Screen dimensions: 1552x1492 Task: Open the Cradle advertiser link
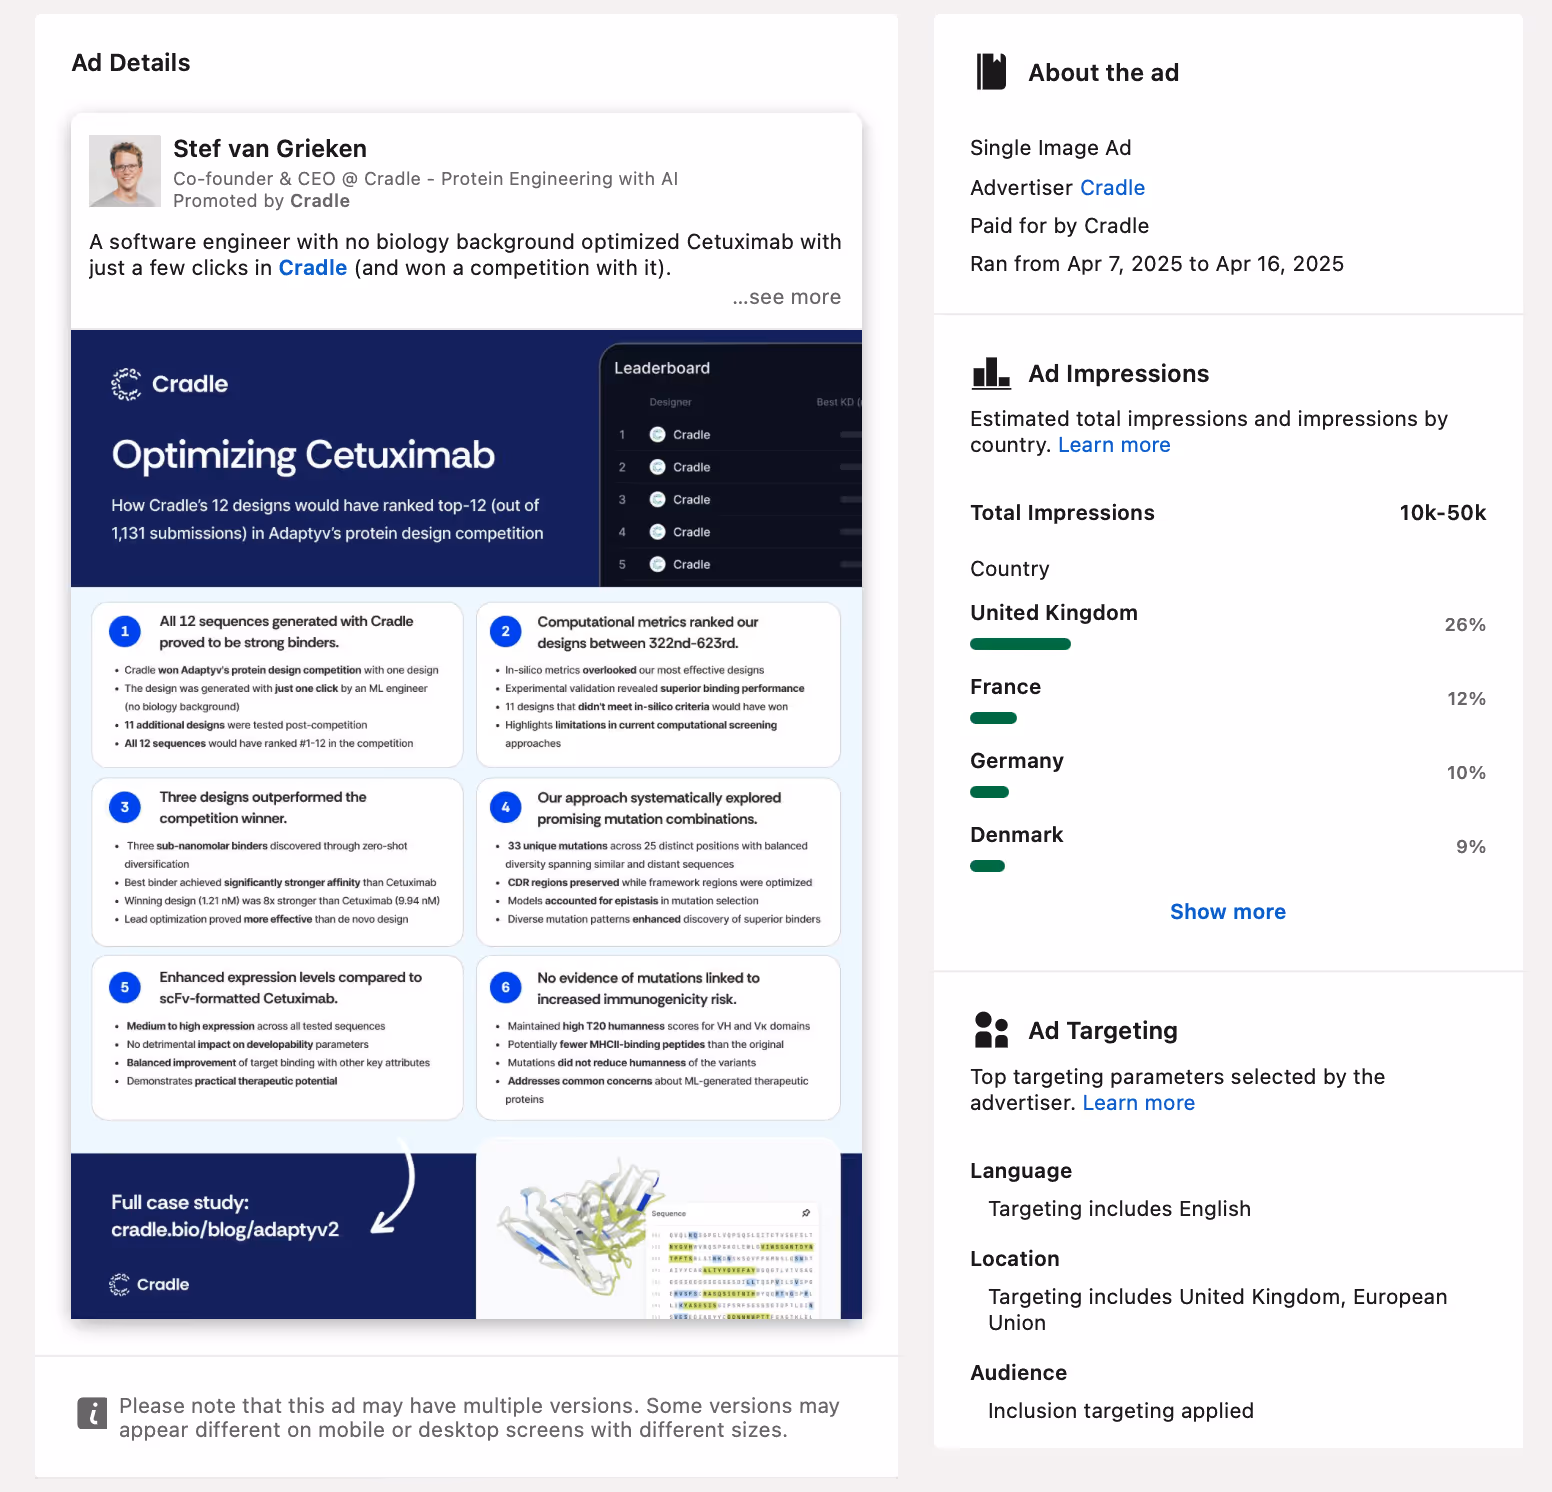[x=1113, y=187]
